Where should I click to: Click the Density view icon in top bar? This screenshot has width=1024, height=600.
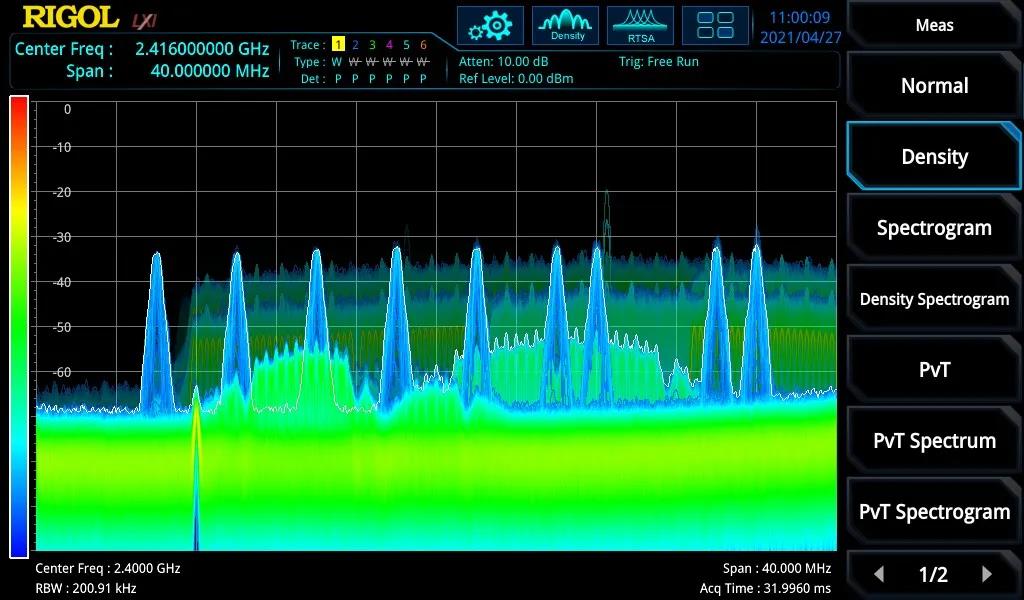[x=566, y=26]
